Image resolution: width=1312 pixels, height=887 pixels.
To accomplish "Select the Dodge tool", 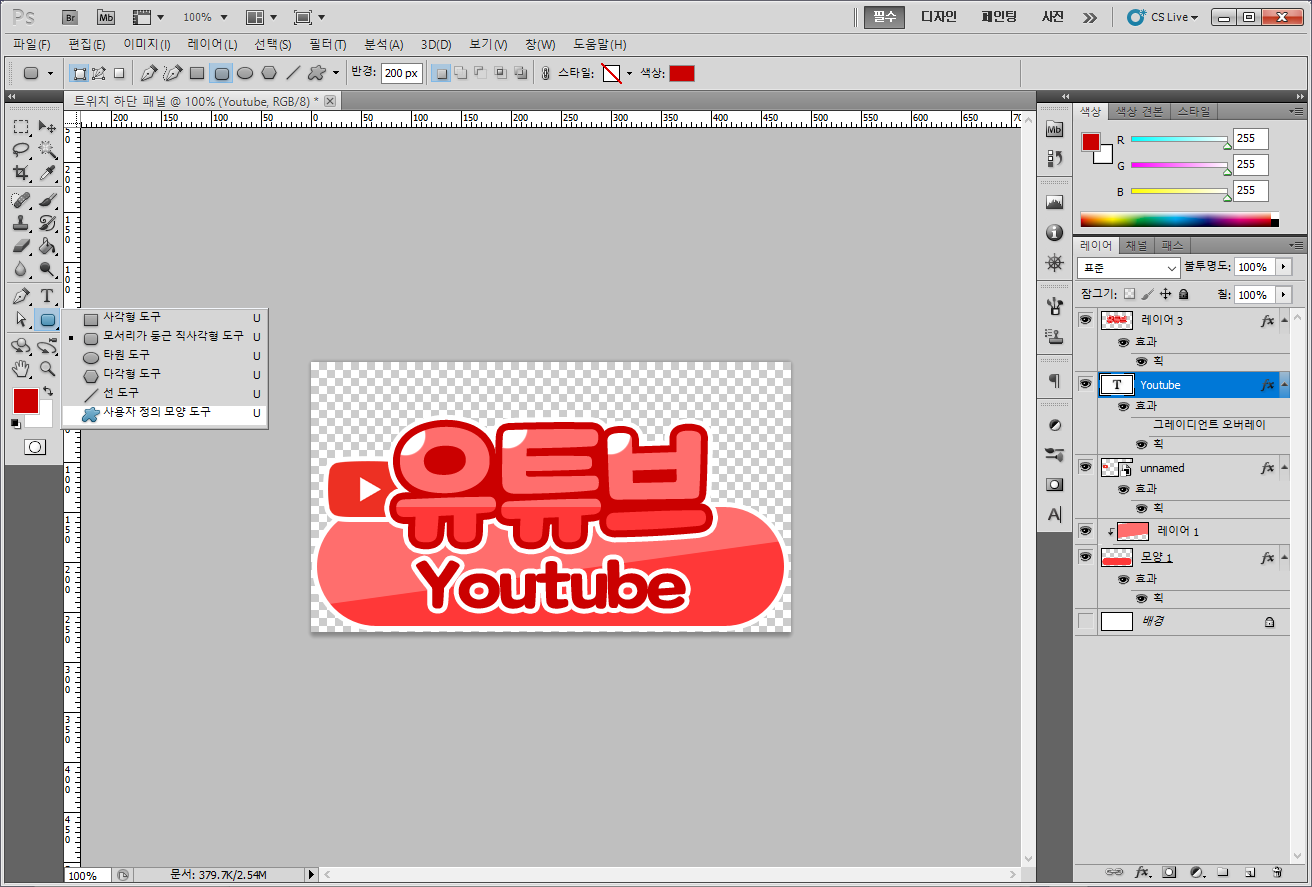I will tap(47, 269).
